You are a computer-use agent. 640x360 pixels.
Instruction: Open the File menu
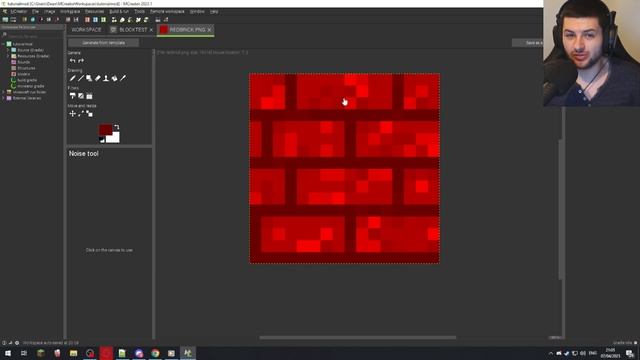point(36,11)
